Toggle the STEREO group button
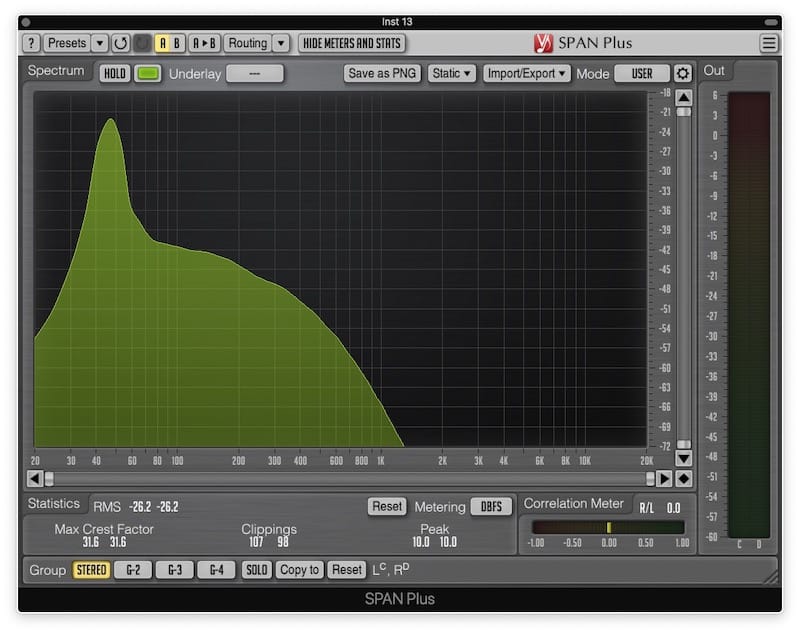Image resolution: width=800 pixels, height=633 pixels. [x=91, y=570]
